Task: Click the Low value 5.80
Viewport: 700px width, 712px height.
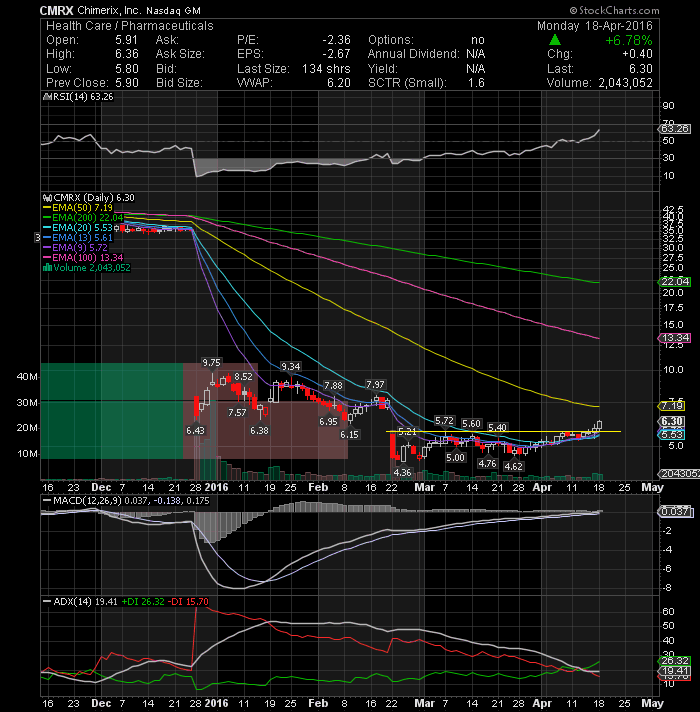Action: [x=127, y=69]
